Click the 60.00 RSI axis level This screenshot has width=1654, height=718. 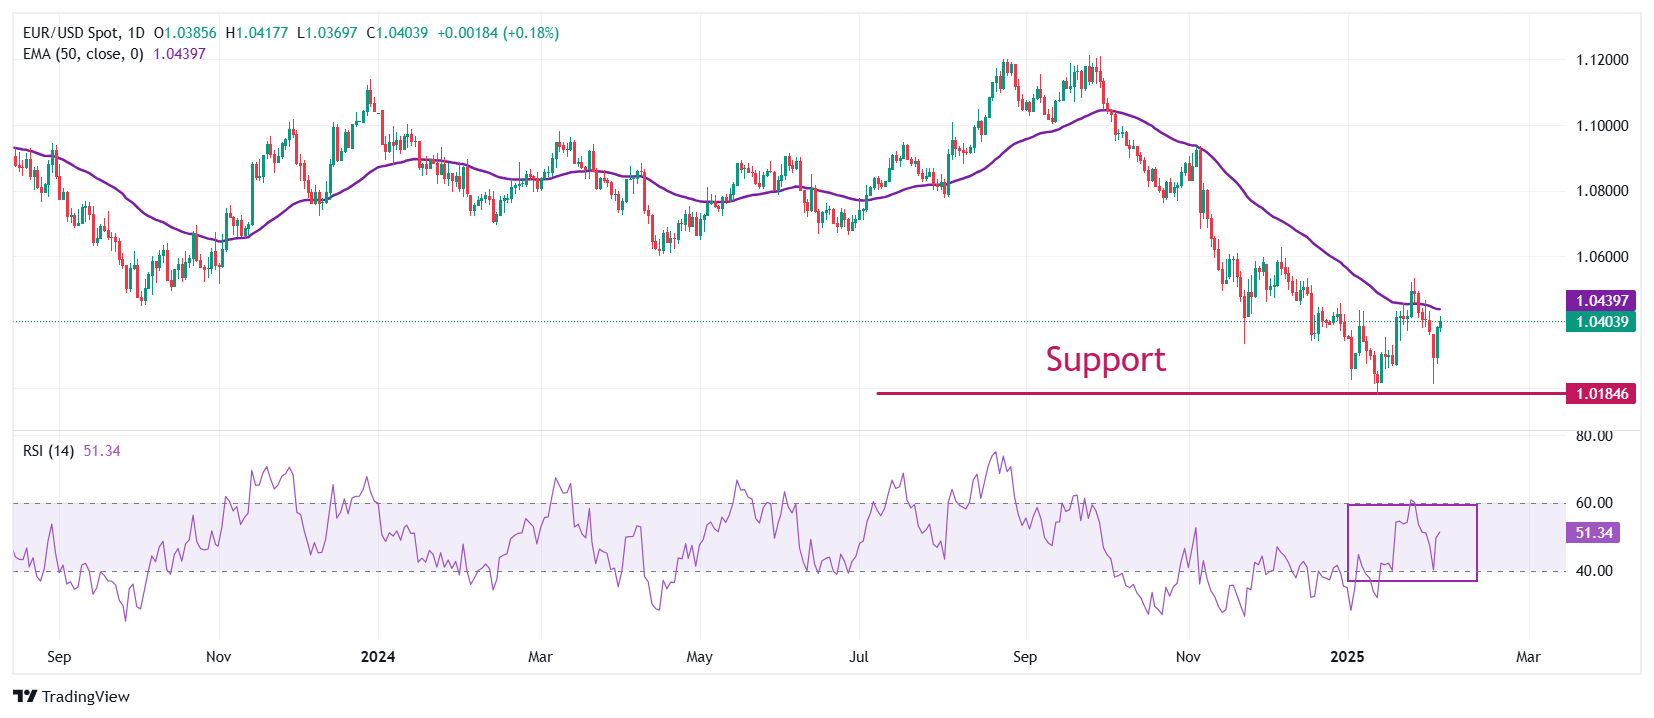point(1594,503)
